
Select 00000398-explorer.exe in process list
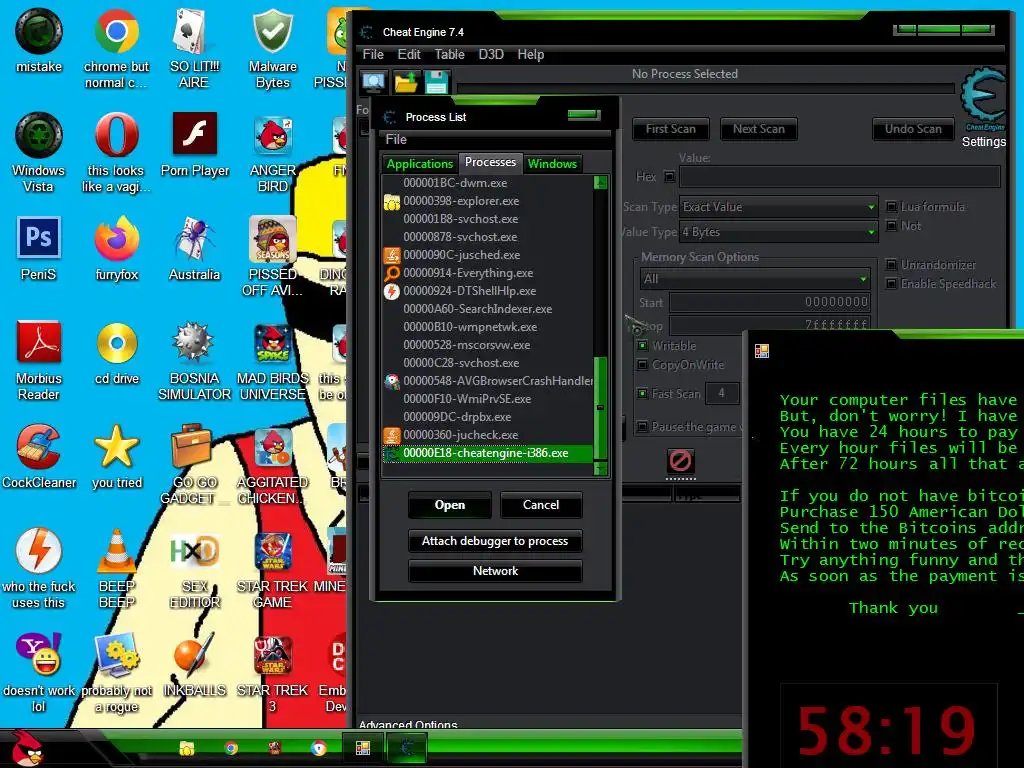pos(488,201)
